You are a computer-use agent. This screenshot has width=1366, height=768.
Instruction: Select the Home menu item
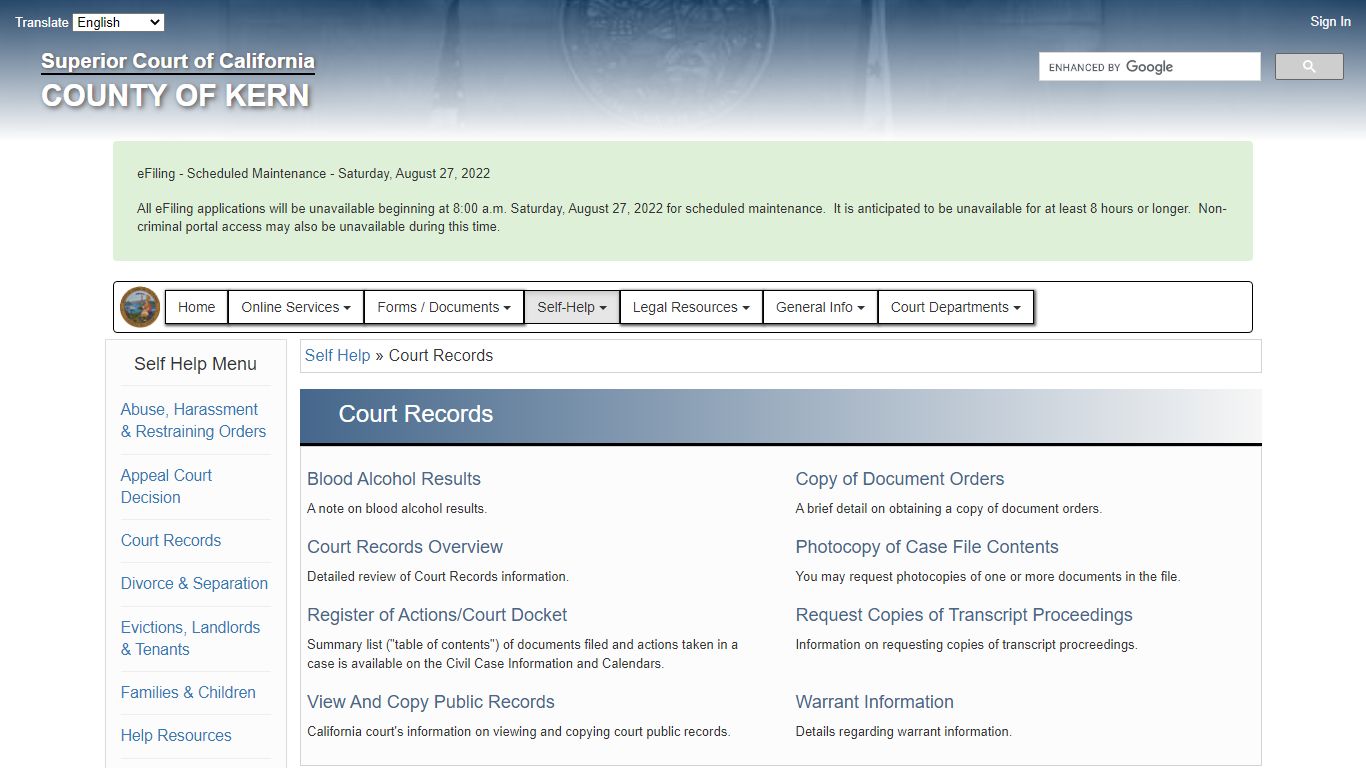click(x=196, y=307)
